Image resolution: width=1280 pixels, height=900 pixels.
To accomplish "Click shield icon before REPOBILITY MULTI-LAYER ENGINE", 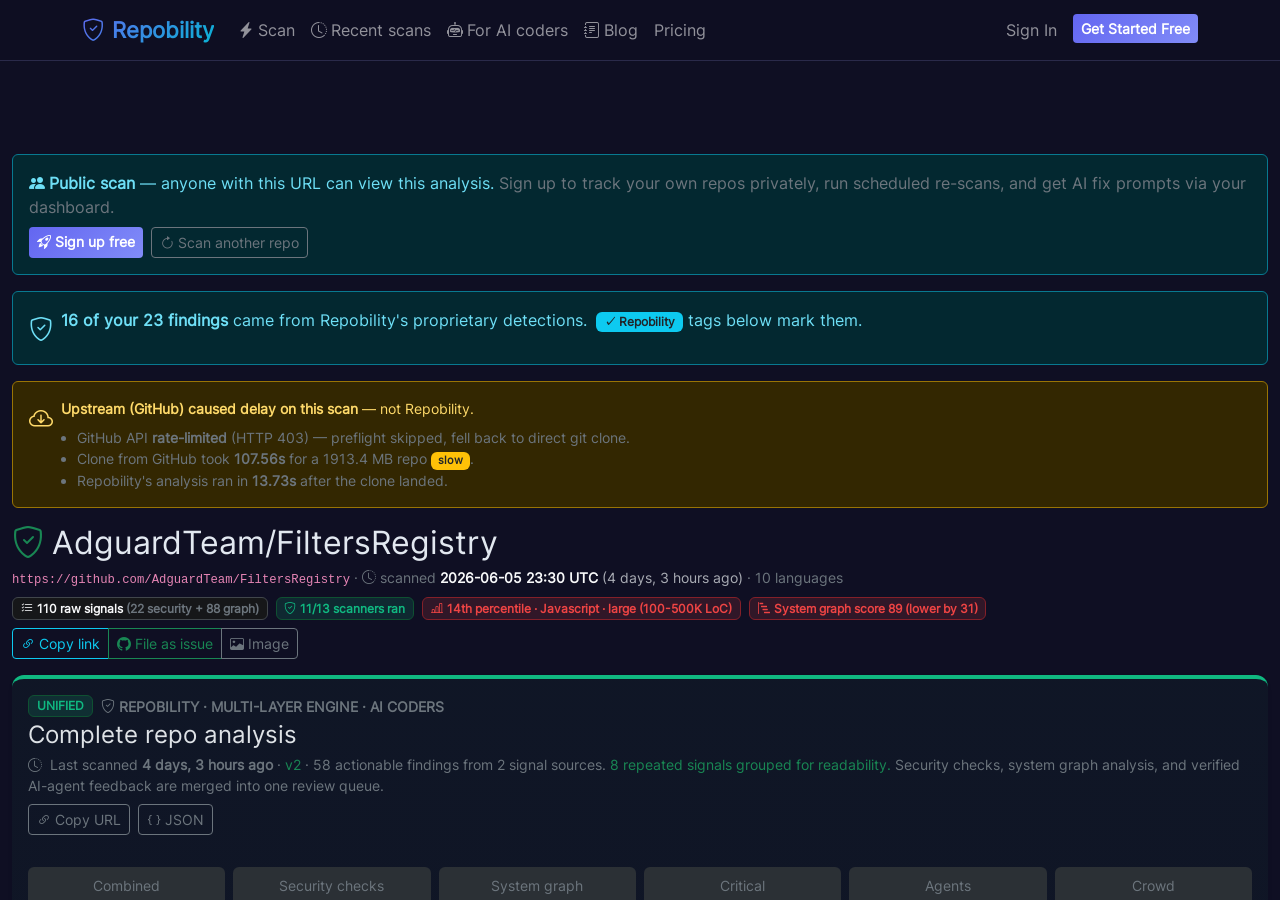I will pyautogui.click(x=108, y=706).
